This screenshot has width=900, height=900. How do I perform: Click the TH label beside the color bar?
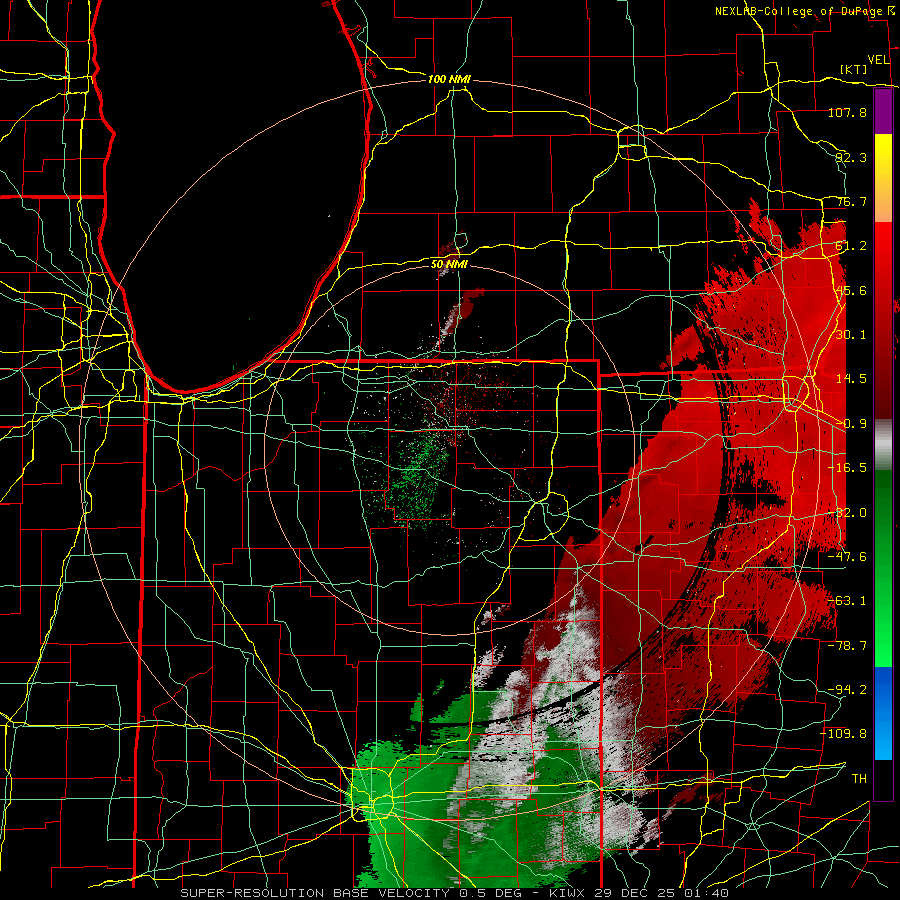pos(859,779)
